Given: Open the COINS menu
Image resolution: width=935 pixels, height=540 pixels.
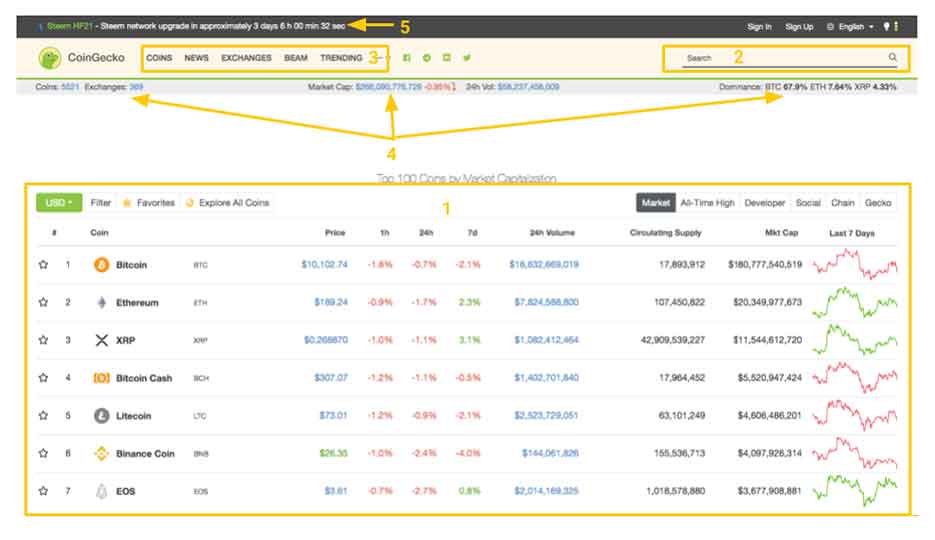Looking at the screenshot, I should (159, 58).
